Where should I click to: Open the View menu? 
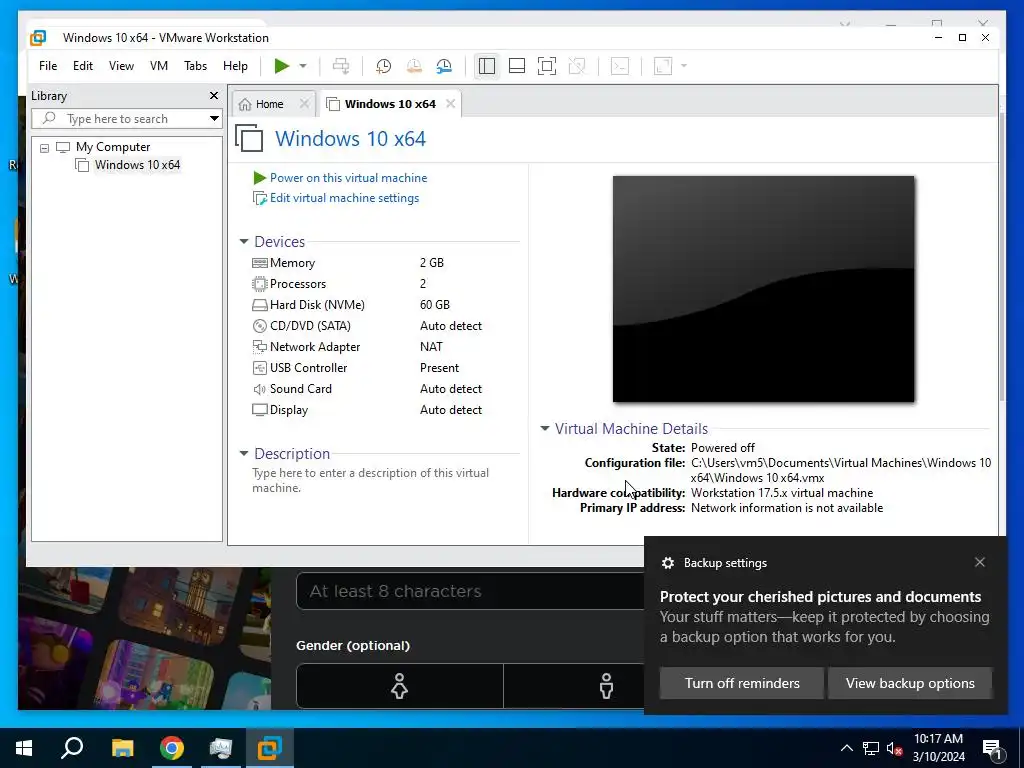click(x=121, y=66)
